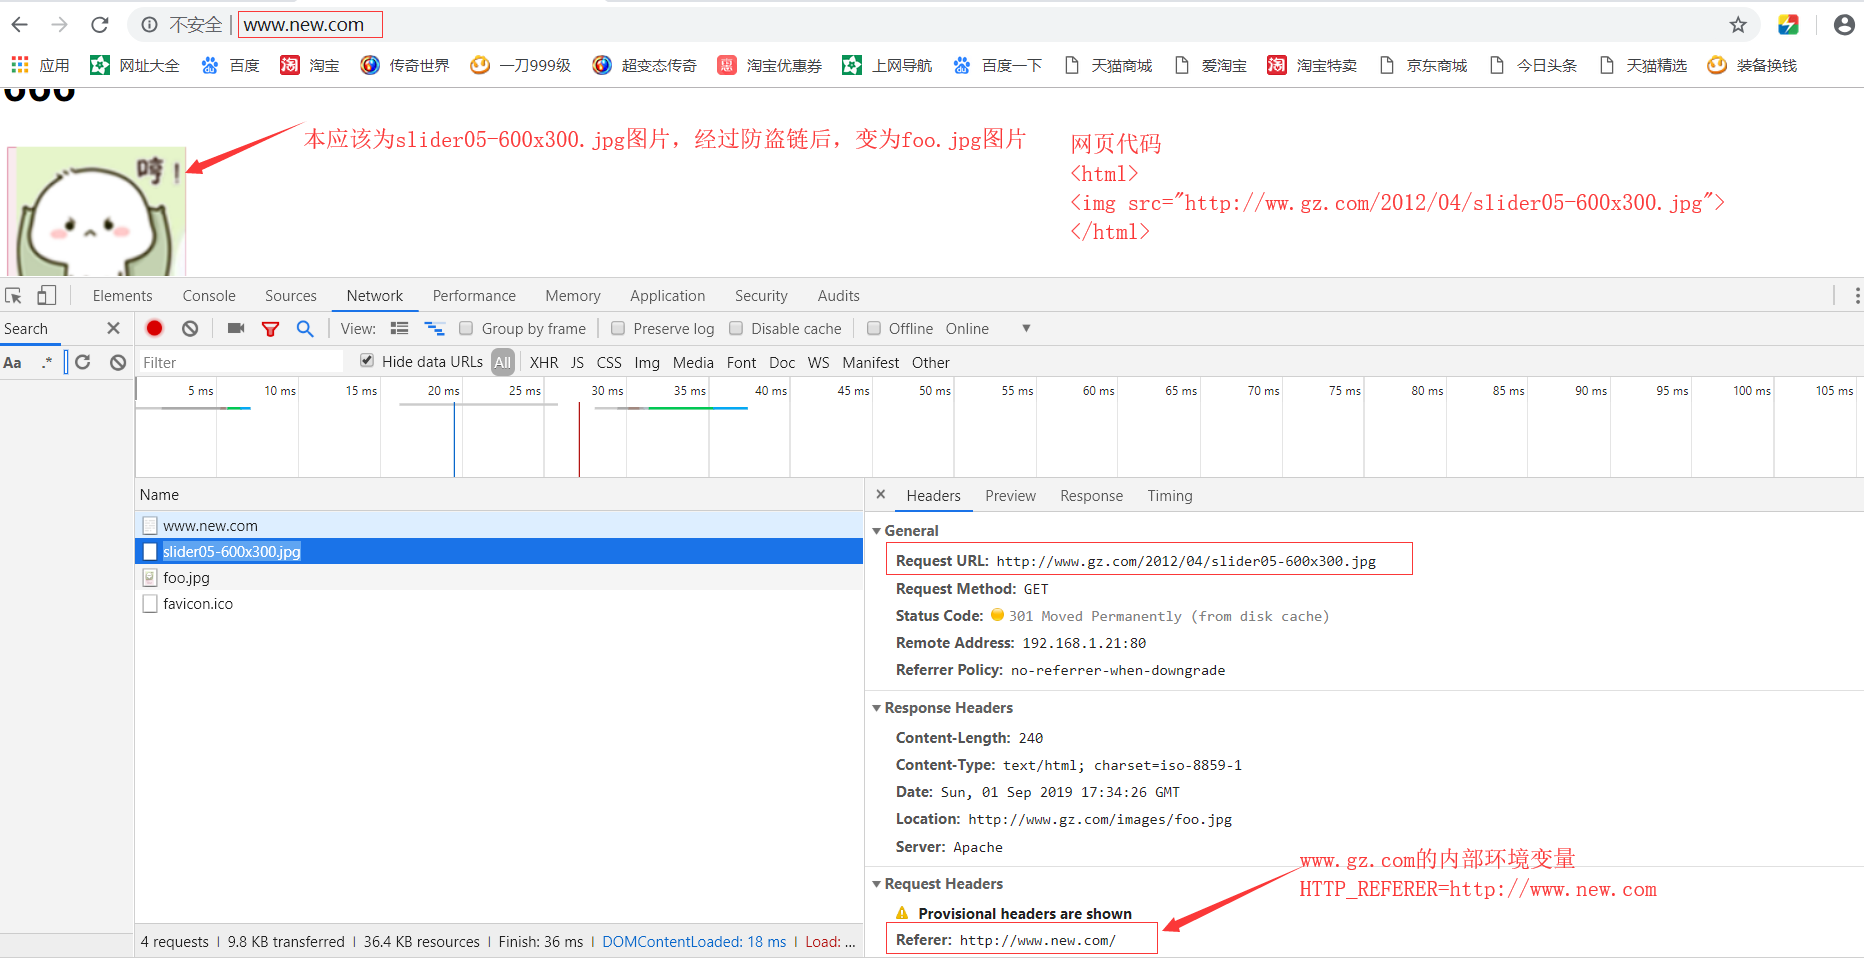
Task: Open the Timing tab in request details
Action: [1169, 496]
